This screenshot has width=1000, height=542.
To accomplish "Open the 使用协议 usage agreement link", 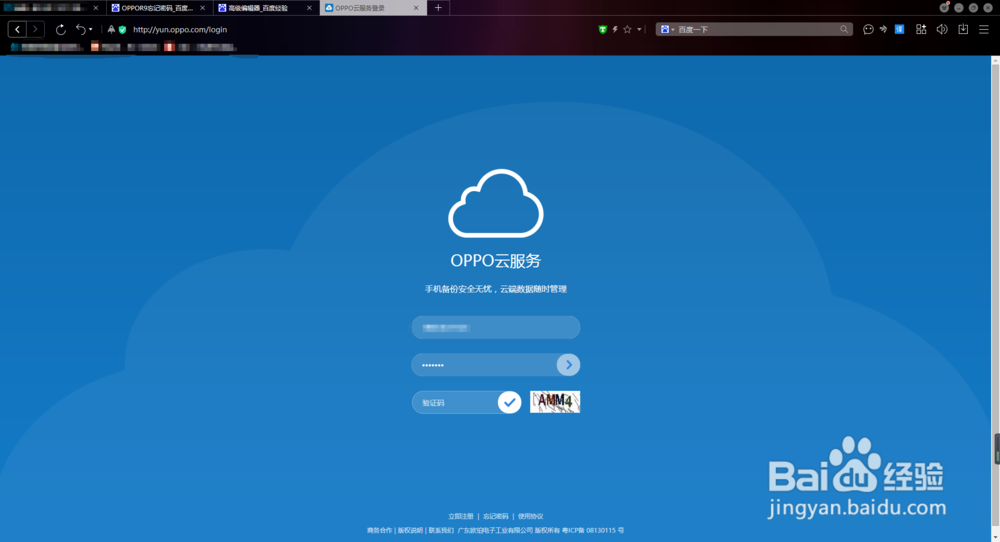I will pyautogui.click(x=531, y=516).
